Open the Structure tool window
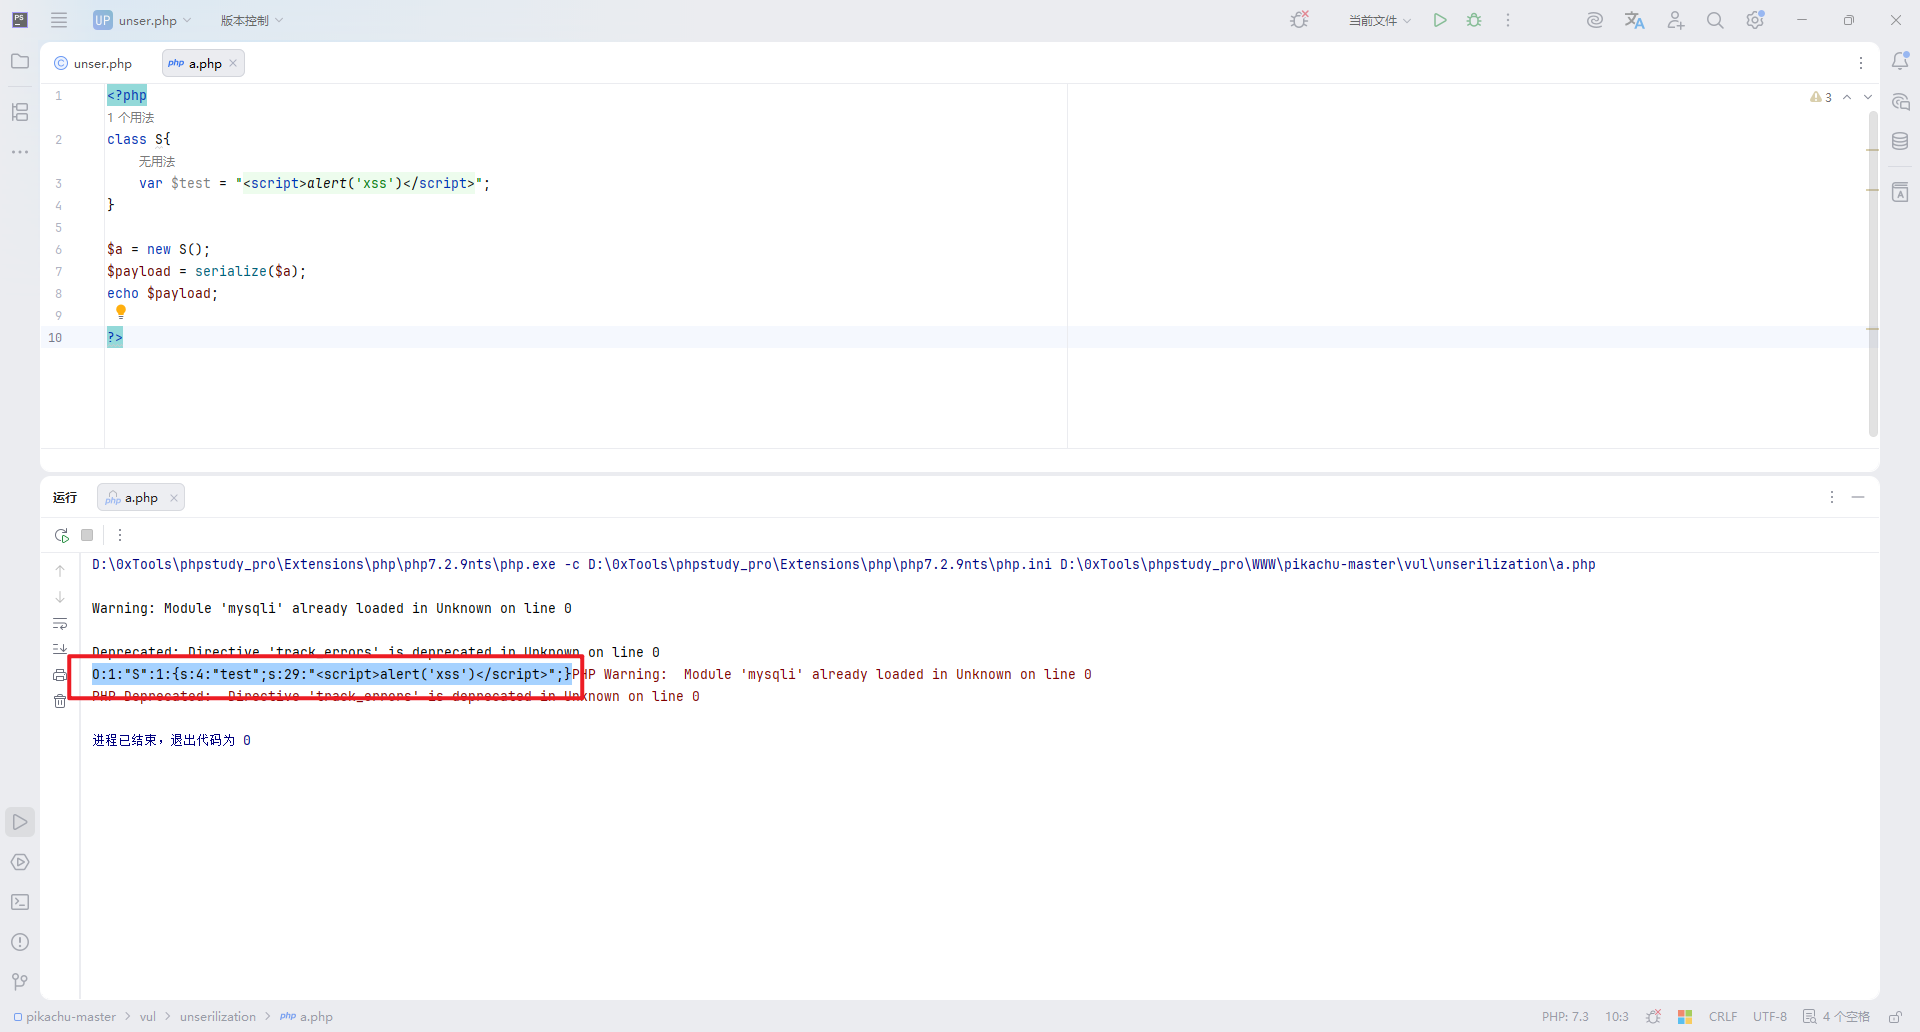 pos(20,112)
